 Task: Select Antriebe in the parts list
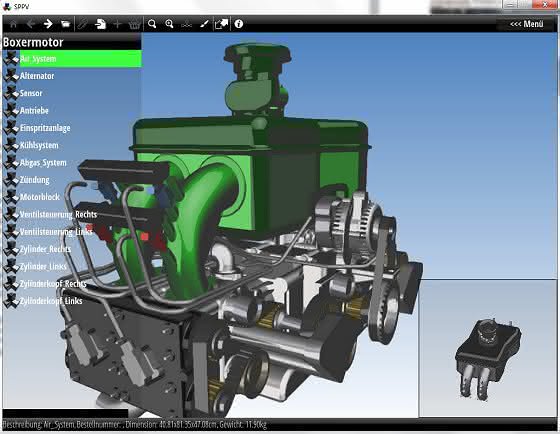[x=34, y=110]
